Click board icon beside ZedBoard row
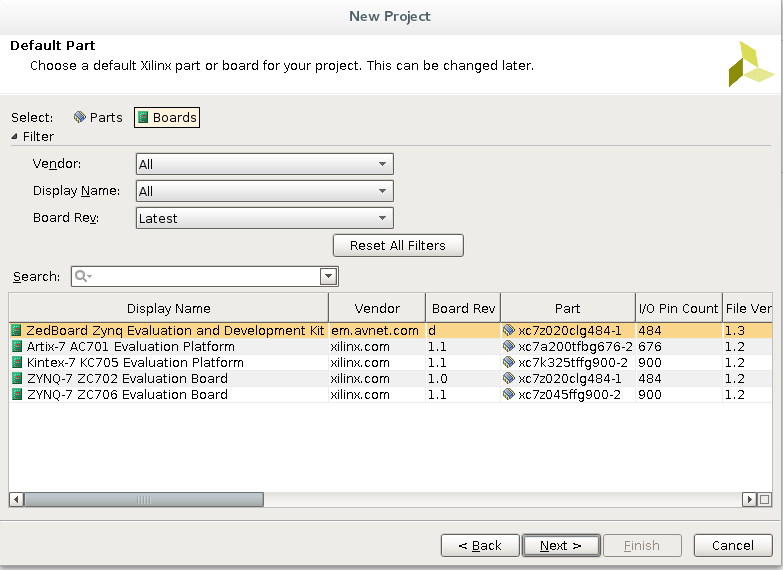 click(17, 330)
